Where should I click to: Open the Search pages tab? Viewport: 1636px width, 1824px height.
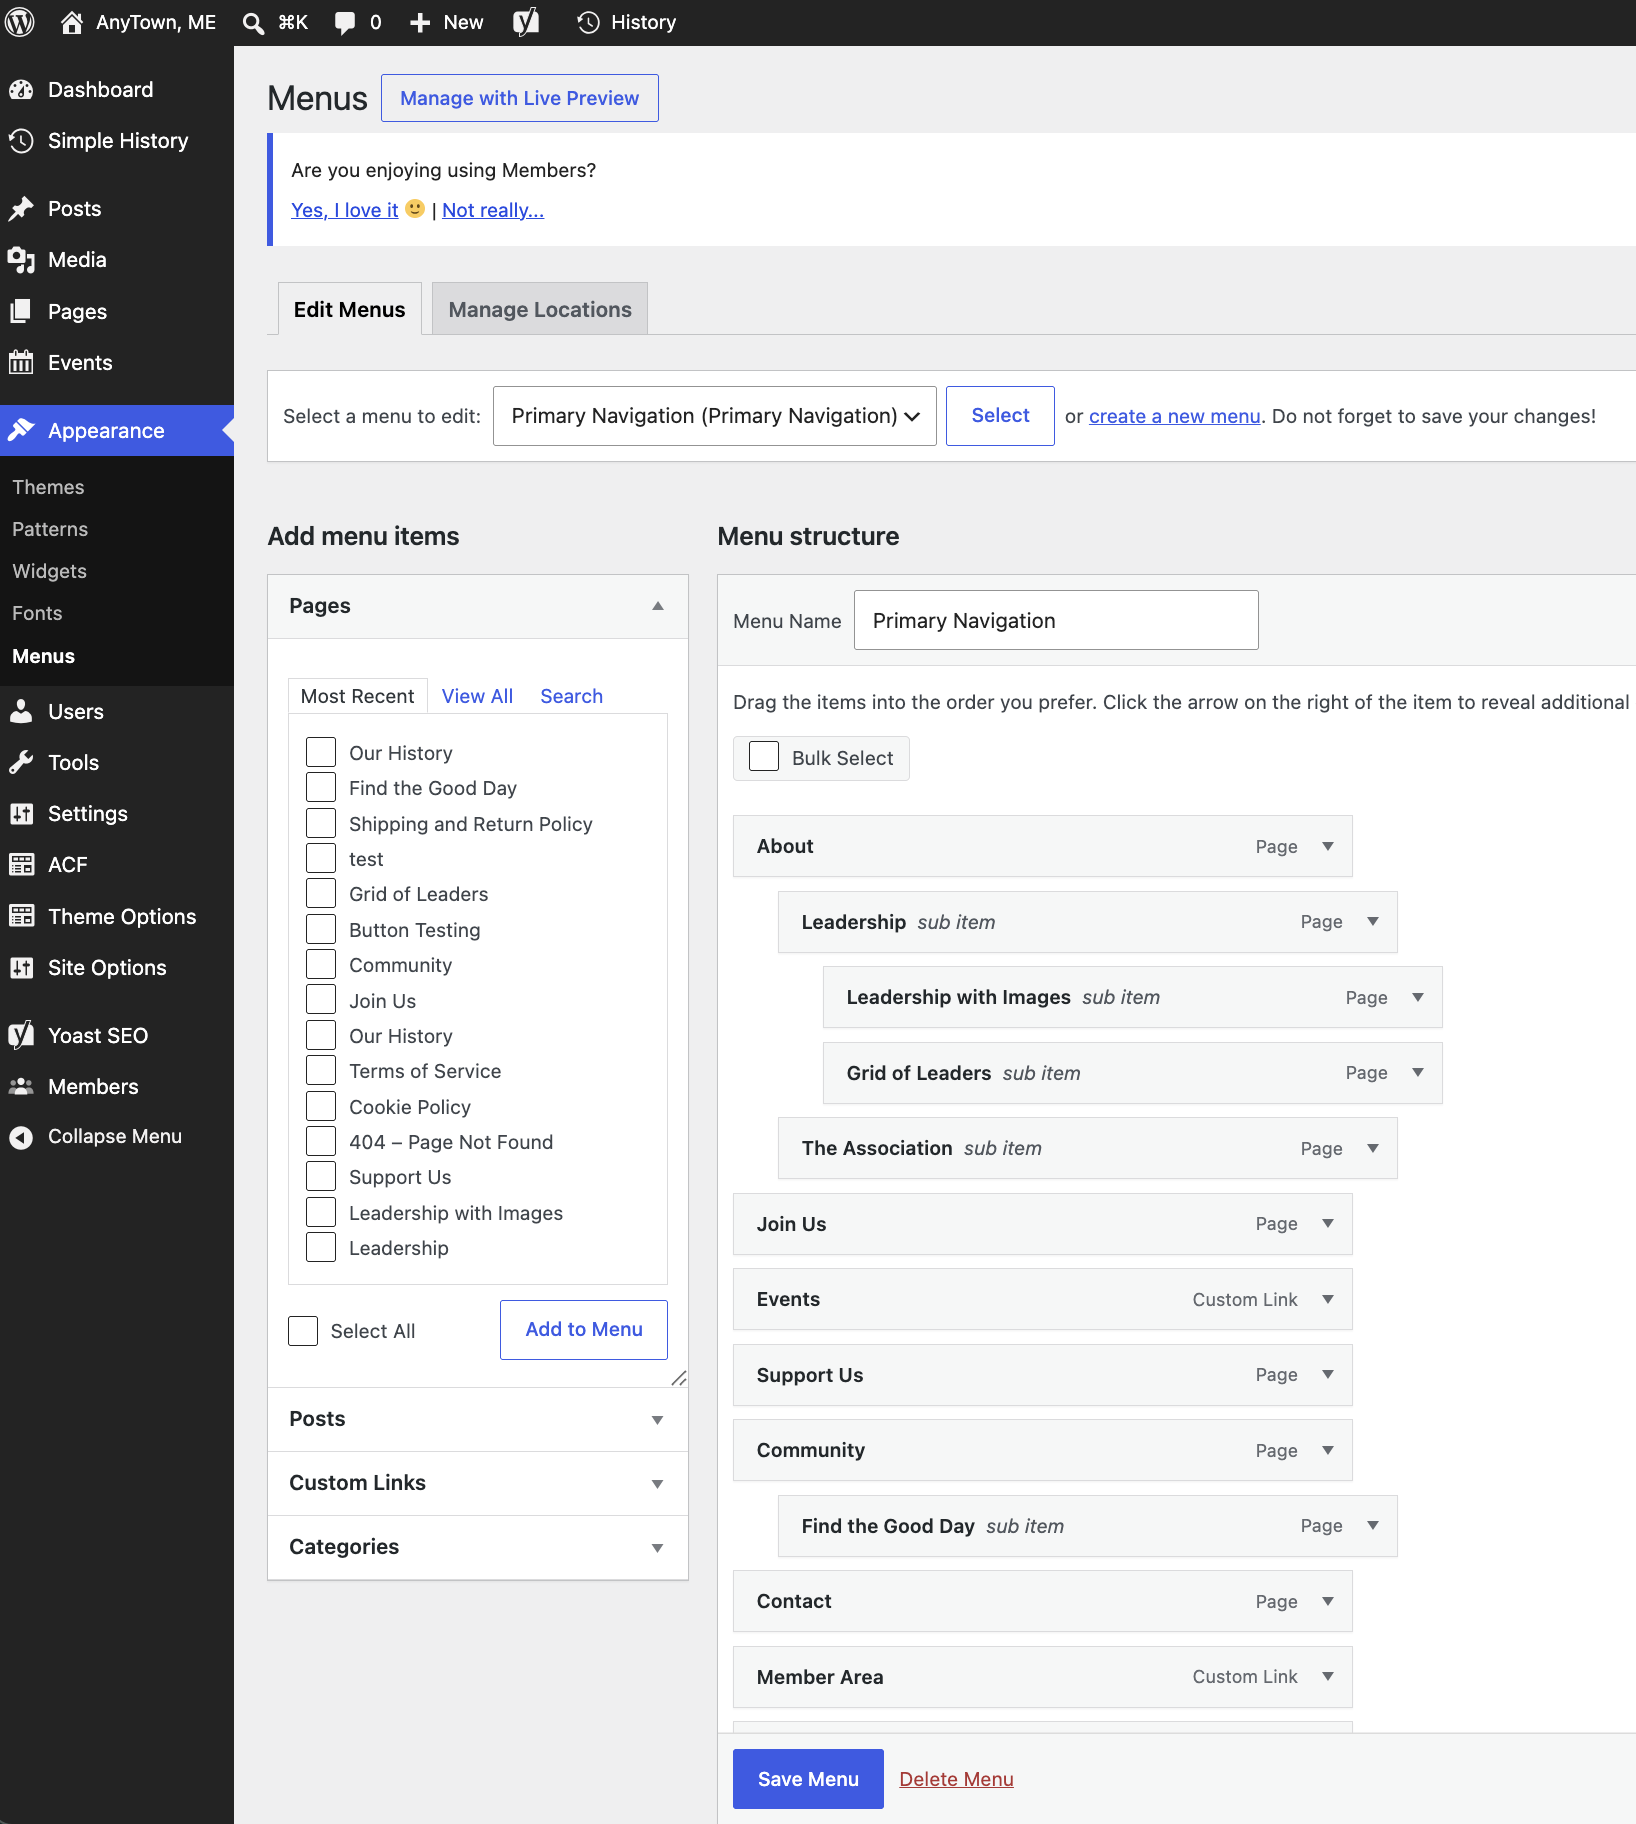[x=572, y=696]
